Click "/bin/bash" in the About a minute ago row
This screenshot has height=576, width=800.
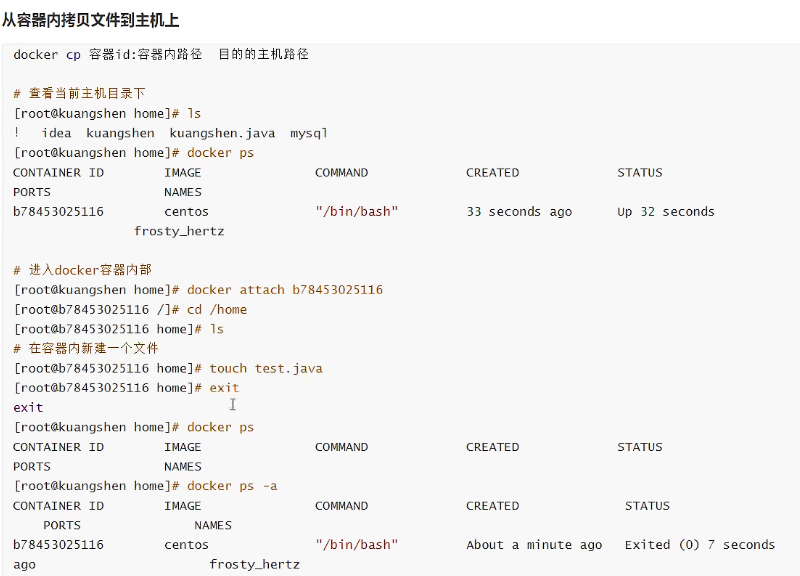(x=357, y=545)
